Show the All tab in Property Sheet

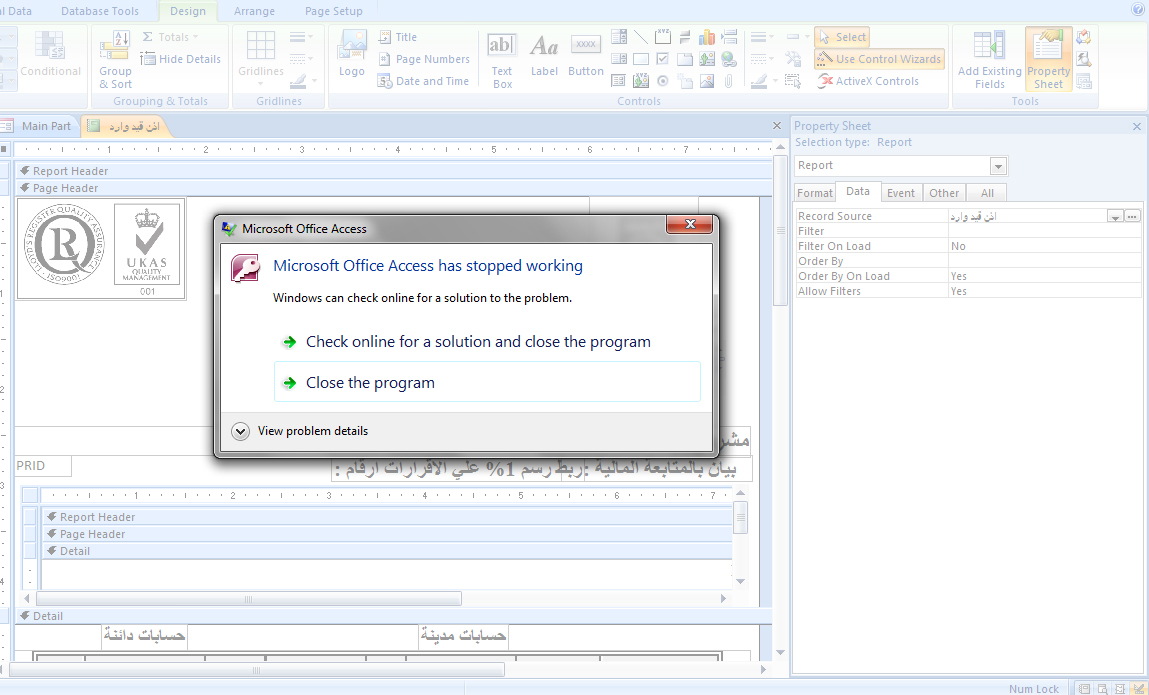(987, 193)
